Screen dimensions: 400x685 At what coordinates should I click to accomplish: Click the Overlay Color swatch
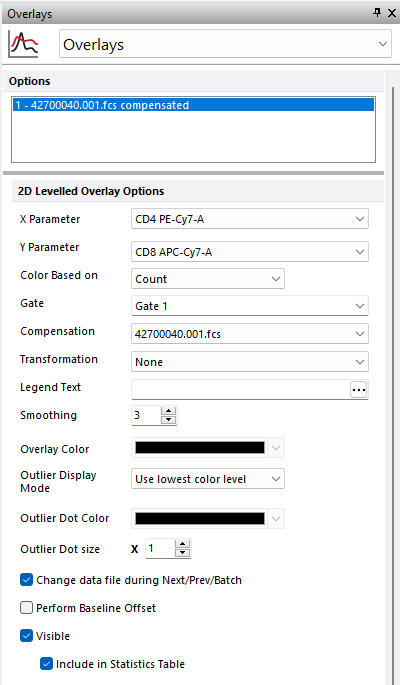[200, 447]
